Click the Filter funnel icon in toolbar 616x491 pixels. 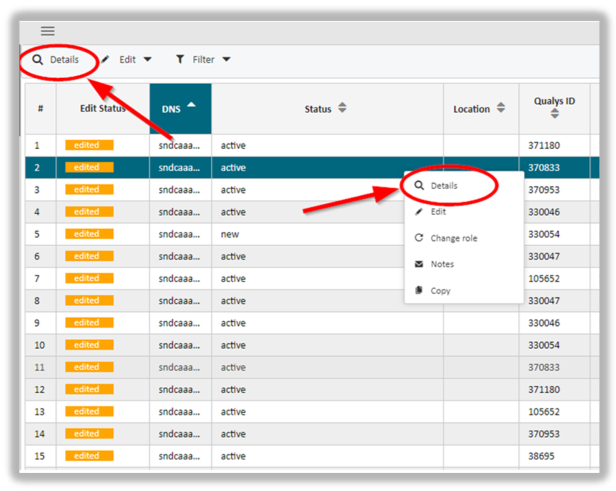(x=180, y=60)
